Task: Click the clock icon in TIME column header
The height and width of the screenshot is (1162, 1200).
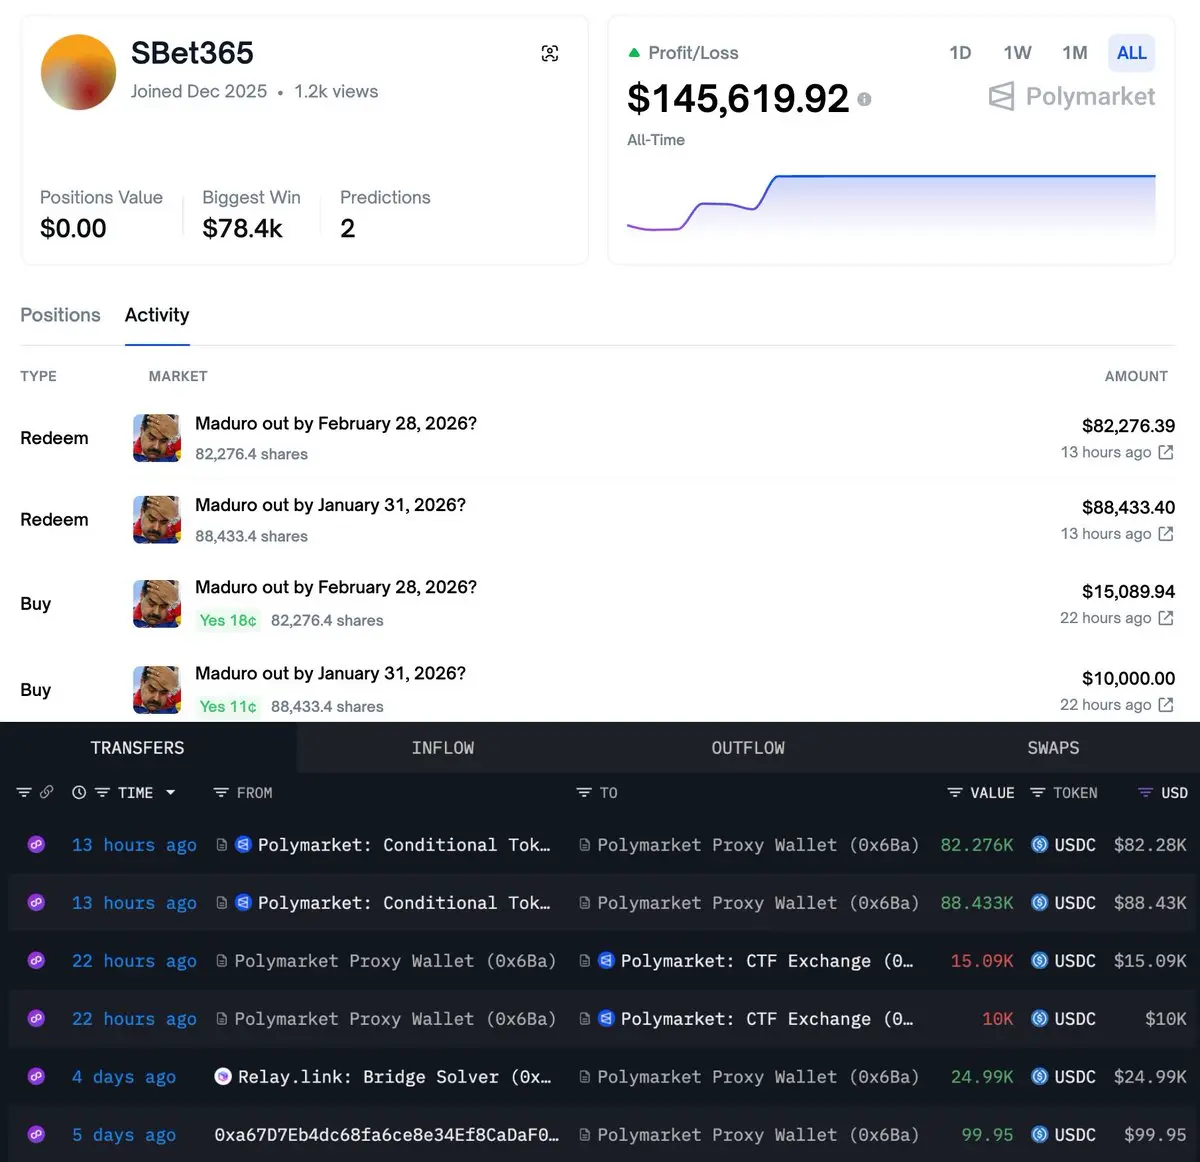Action: [79, 793]
